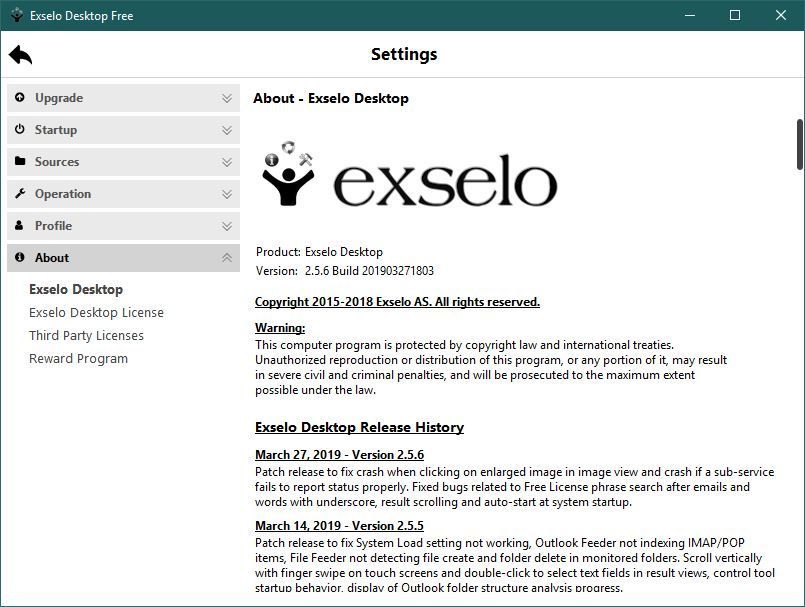Open Reward Program page
The height and width of the screenshot is (607, 805).
pos(79,358)
